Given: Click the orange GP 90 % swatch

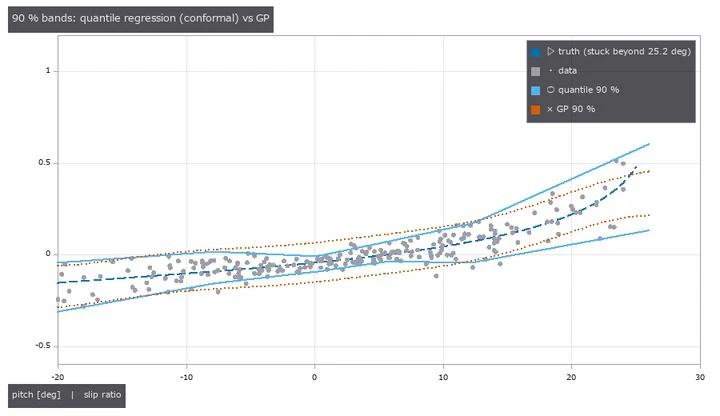Looking at the screenshot, I should coord(535,110).
